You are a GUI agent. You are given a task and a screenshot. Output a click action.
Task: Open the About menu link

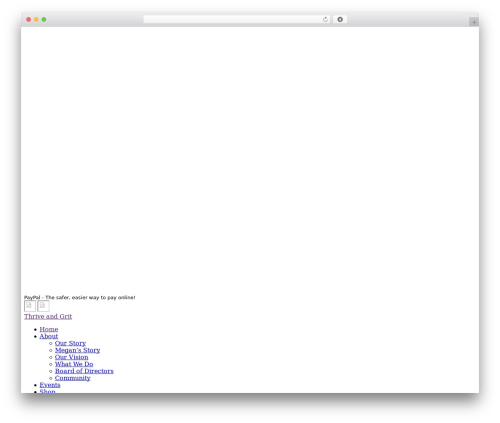[x=49, y=336]
